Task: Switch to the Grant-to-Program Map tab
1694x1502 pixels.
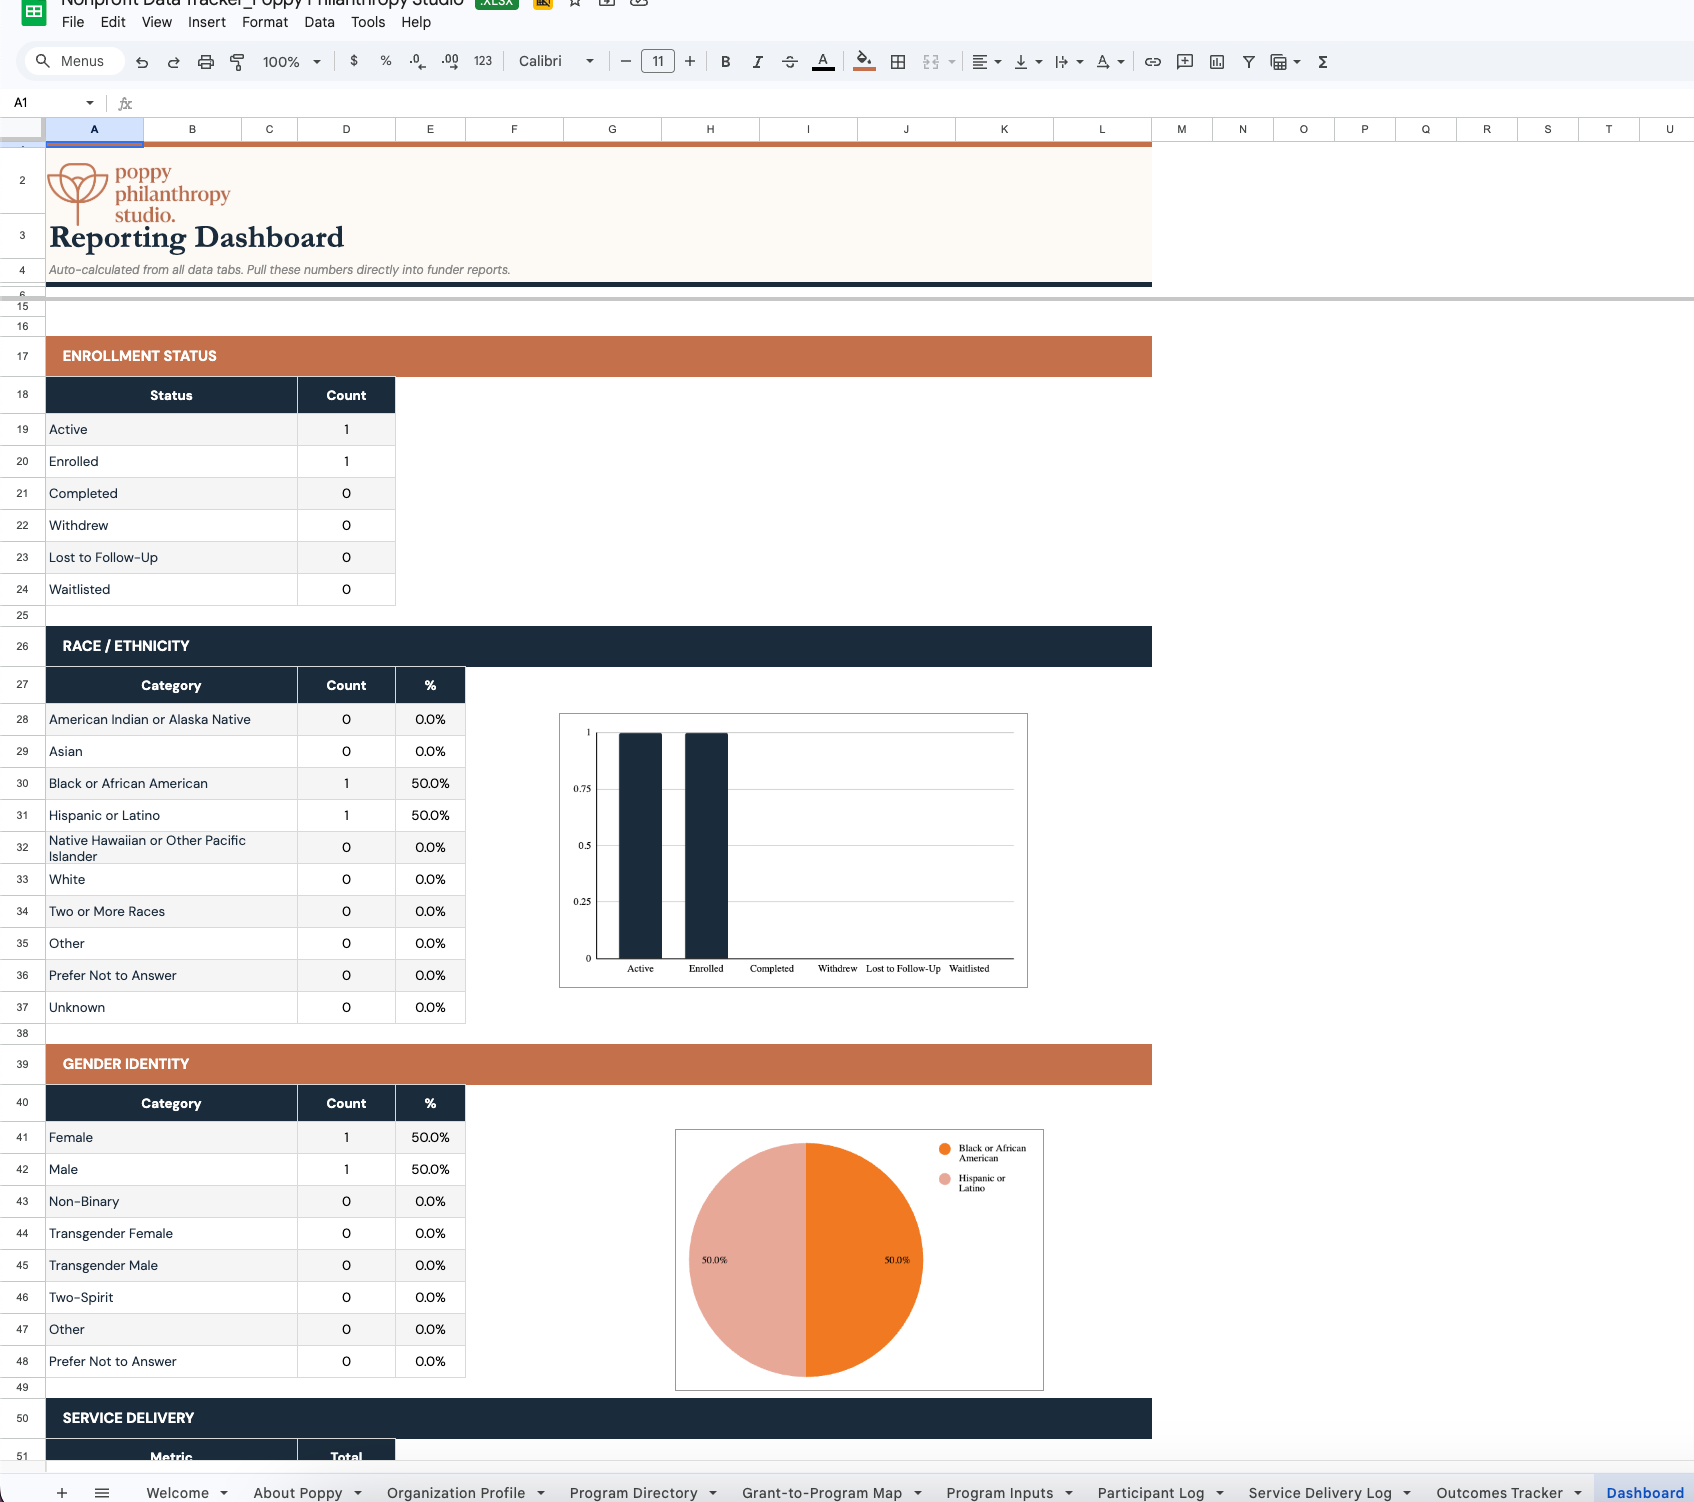Action: (822, 1492)
